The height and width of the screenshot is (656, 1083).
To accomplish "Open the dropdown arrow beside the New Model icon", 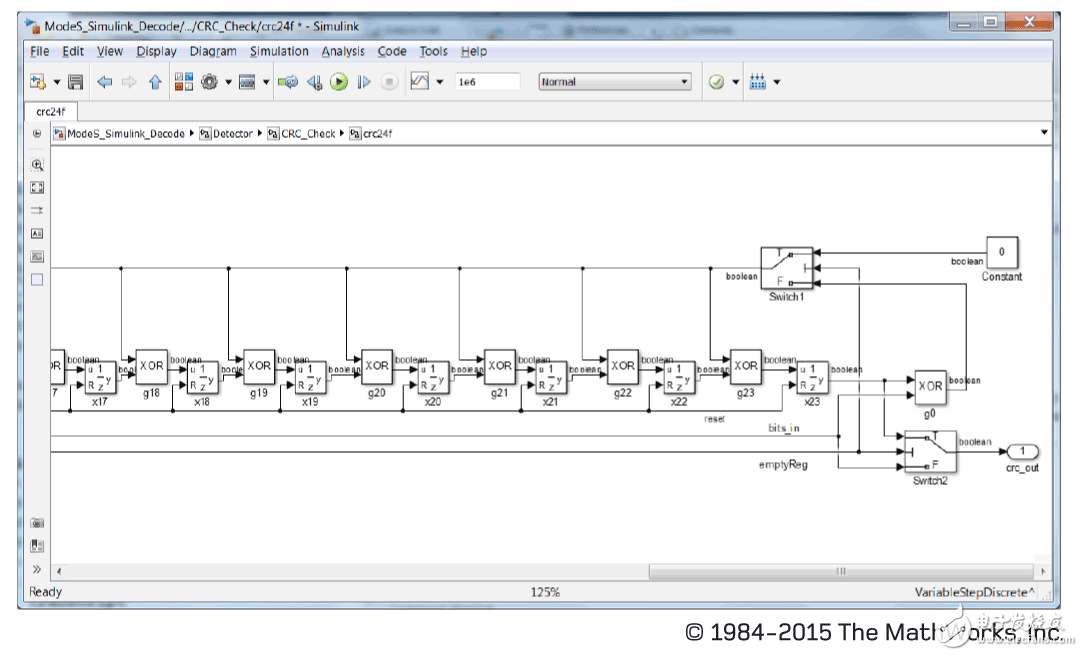I will tap(57, 83).
